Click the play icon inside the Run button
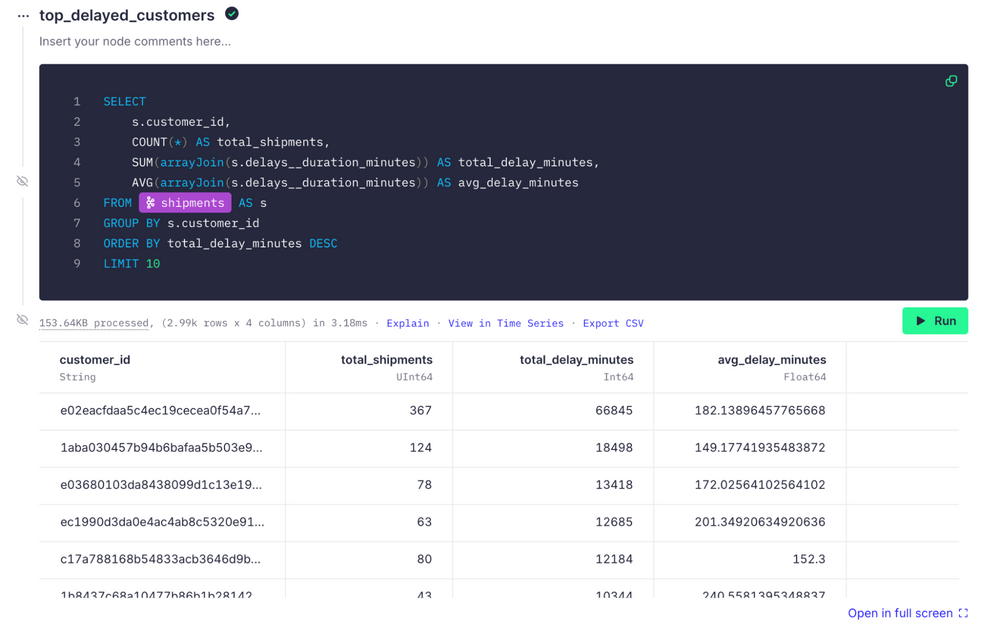The image size is (1000, 642). (919, 320)
